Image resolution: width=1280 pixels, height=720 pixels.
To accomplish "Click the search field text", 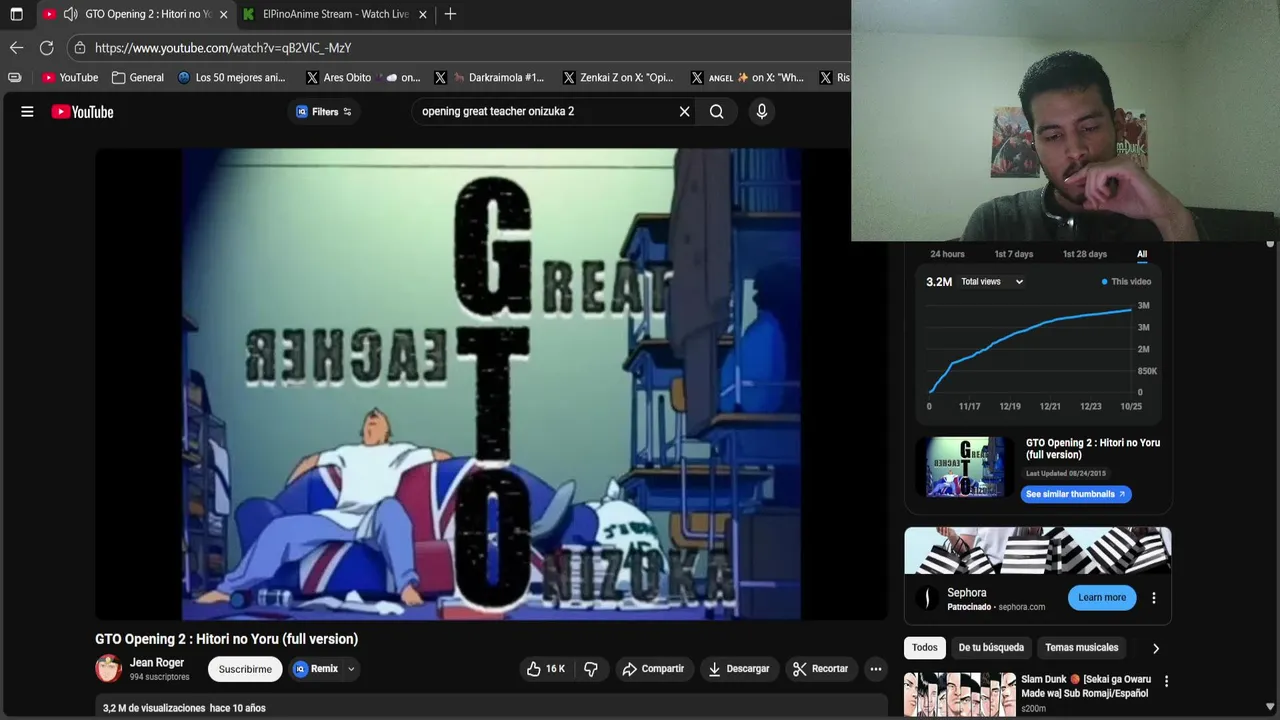I will [x=498, y=111].
